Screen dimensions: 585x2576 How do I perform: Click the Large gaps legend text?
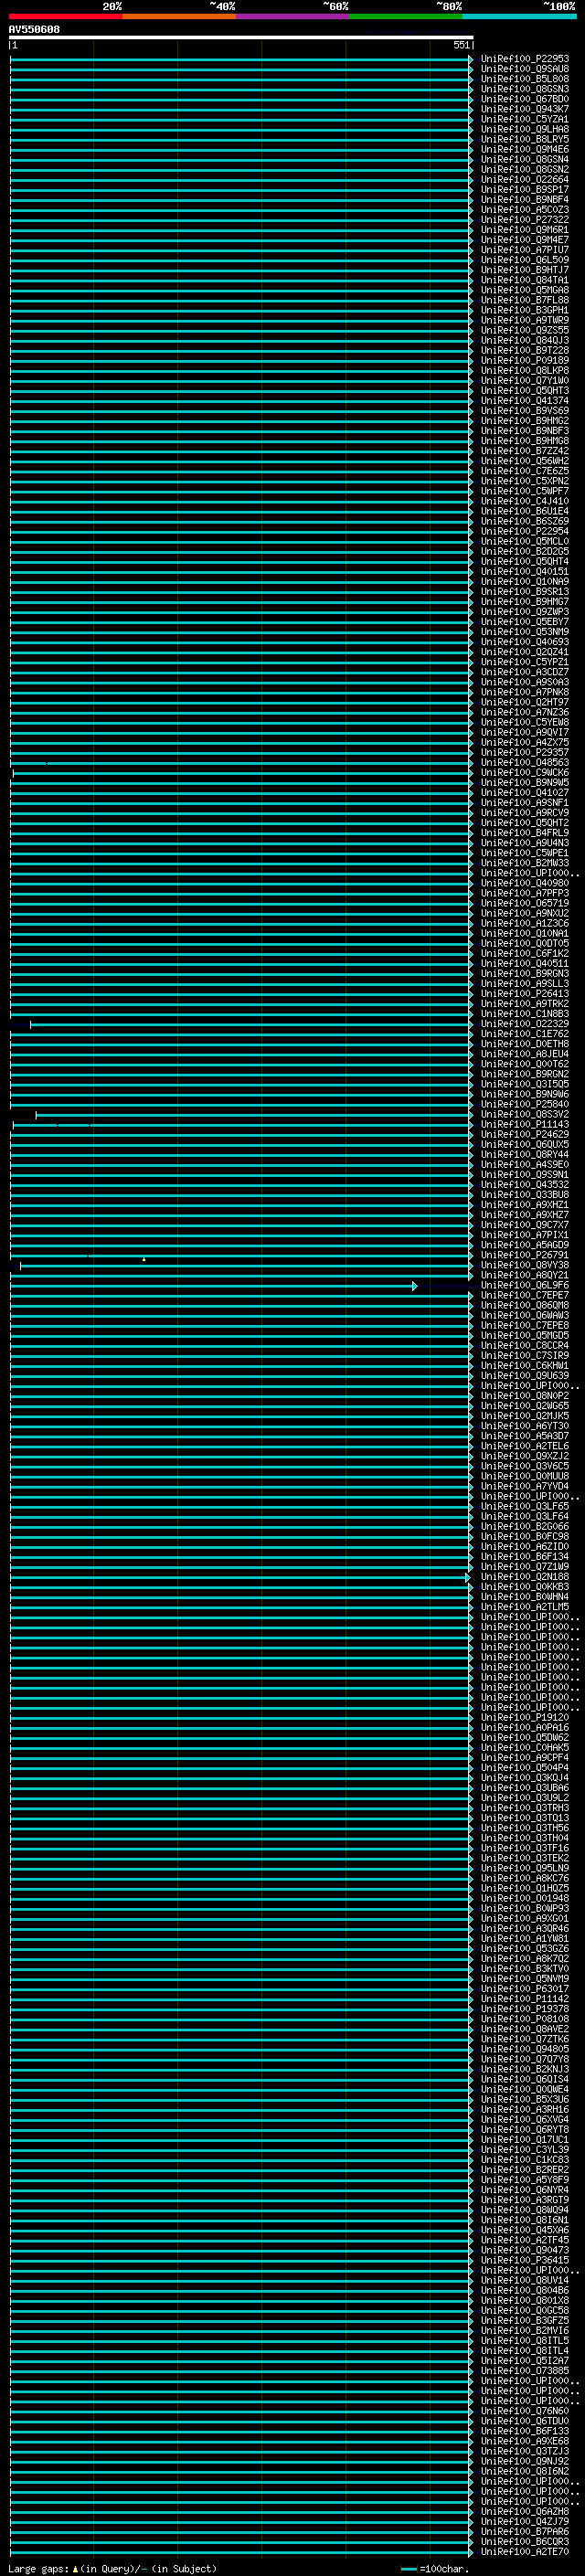click(112, 2568)
